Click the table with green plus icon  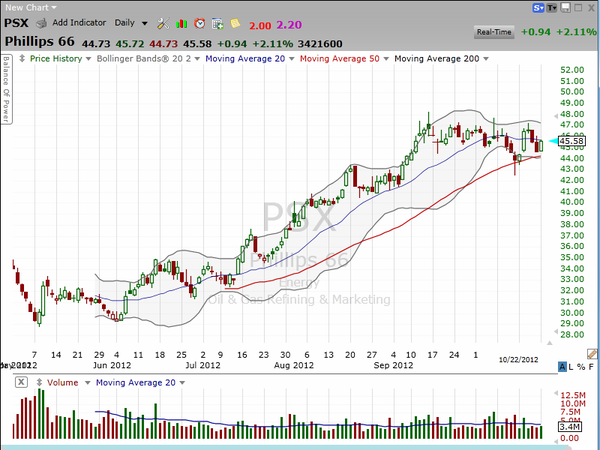(x=217, y=24)
